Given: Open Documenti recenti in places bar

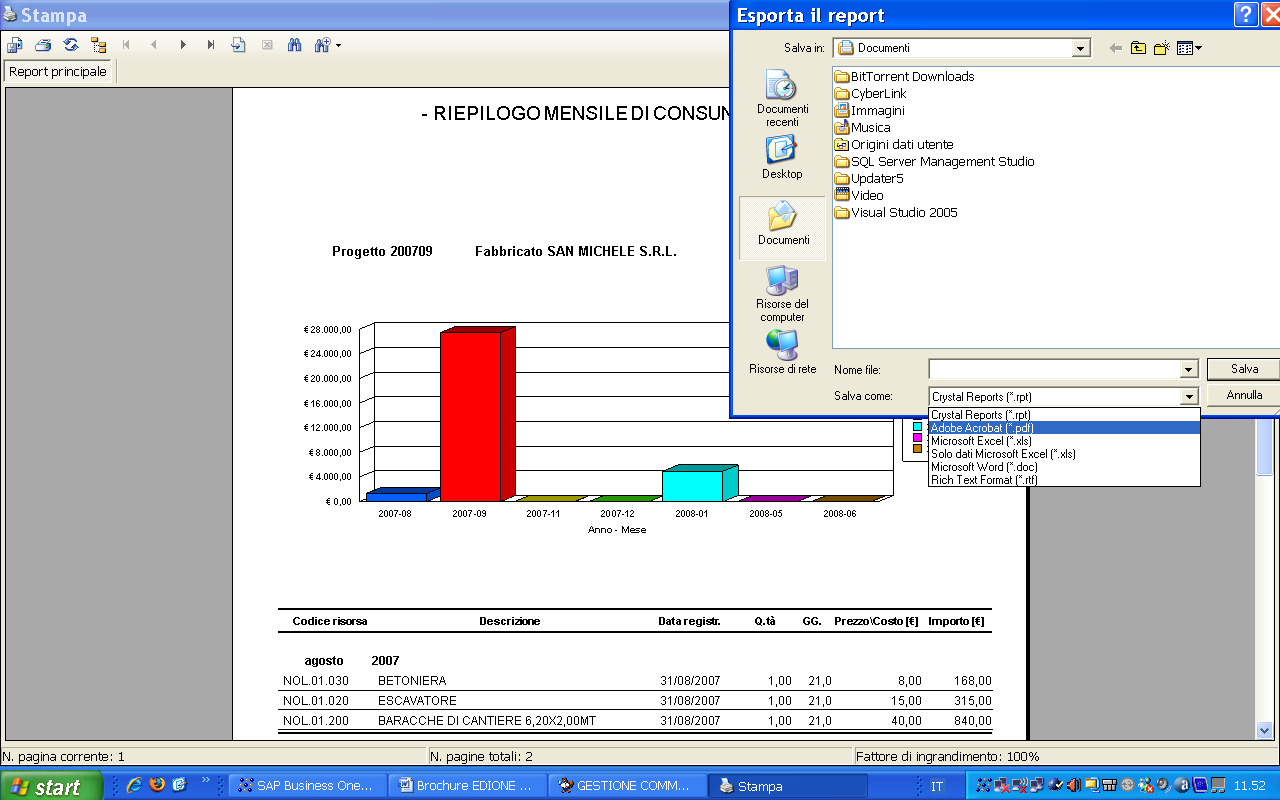Looking at the screenshot, I should (x=782, y=98).
